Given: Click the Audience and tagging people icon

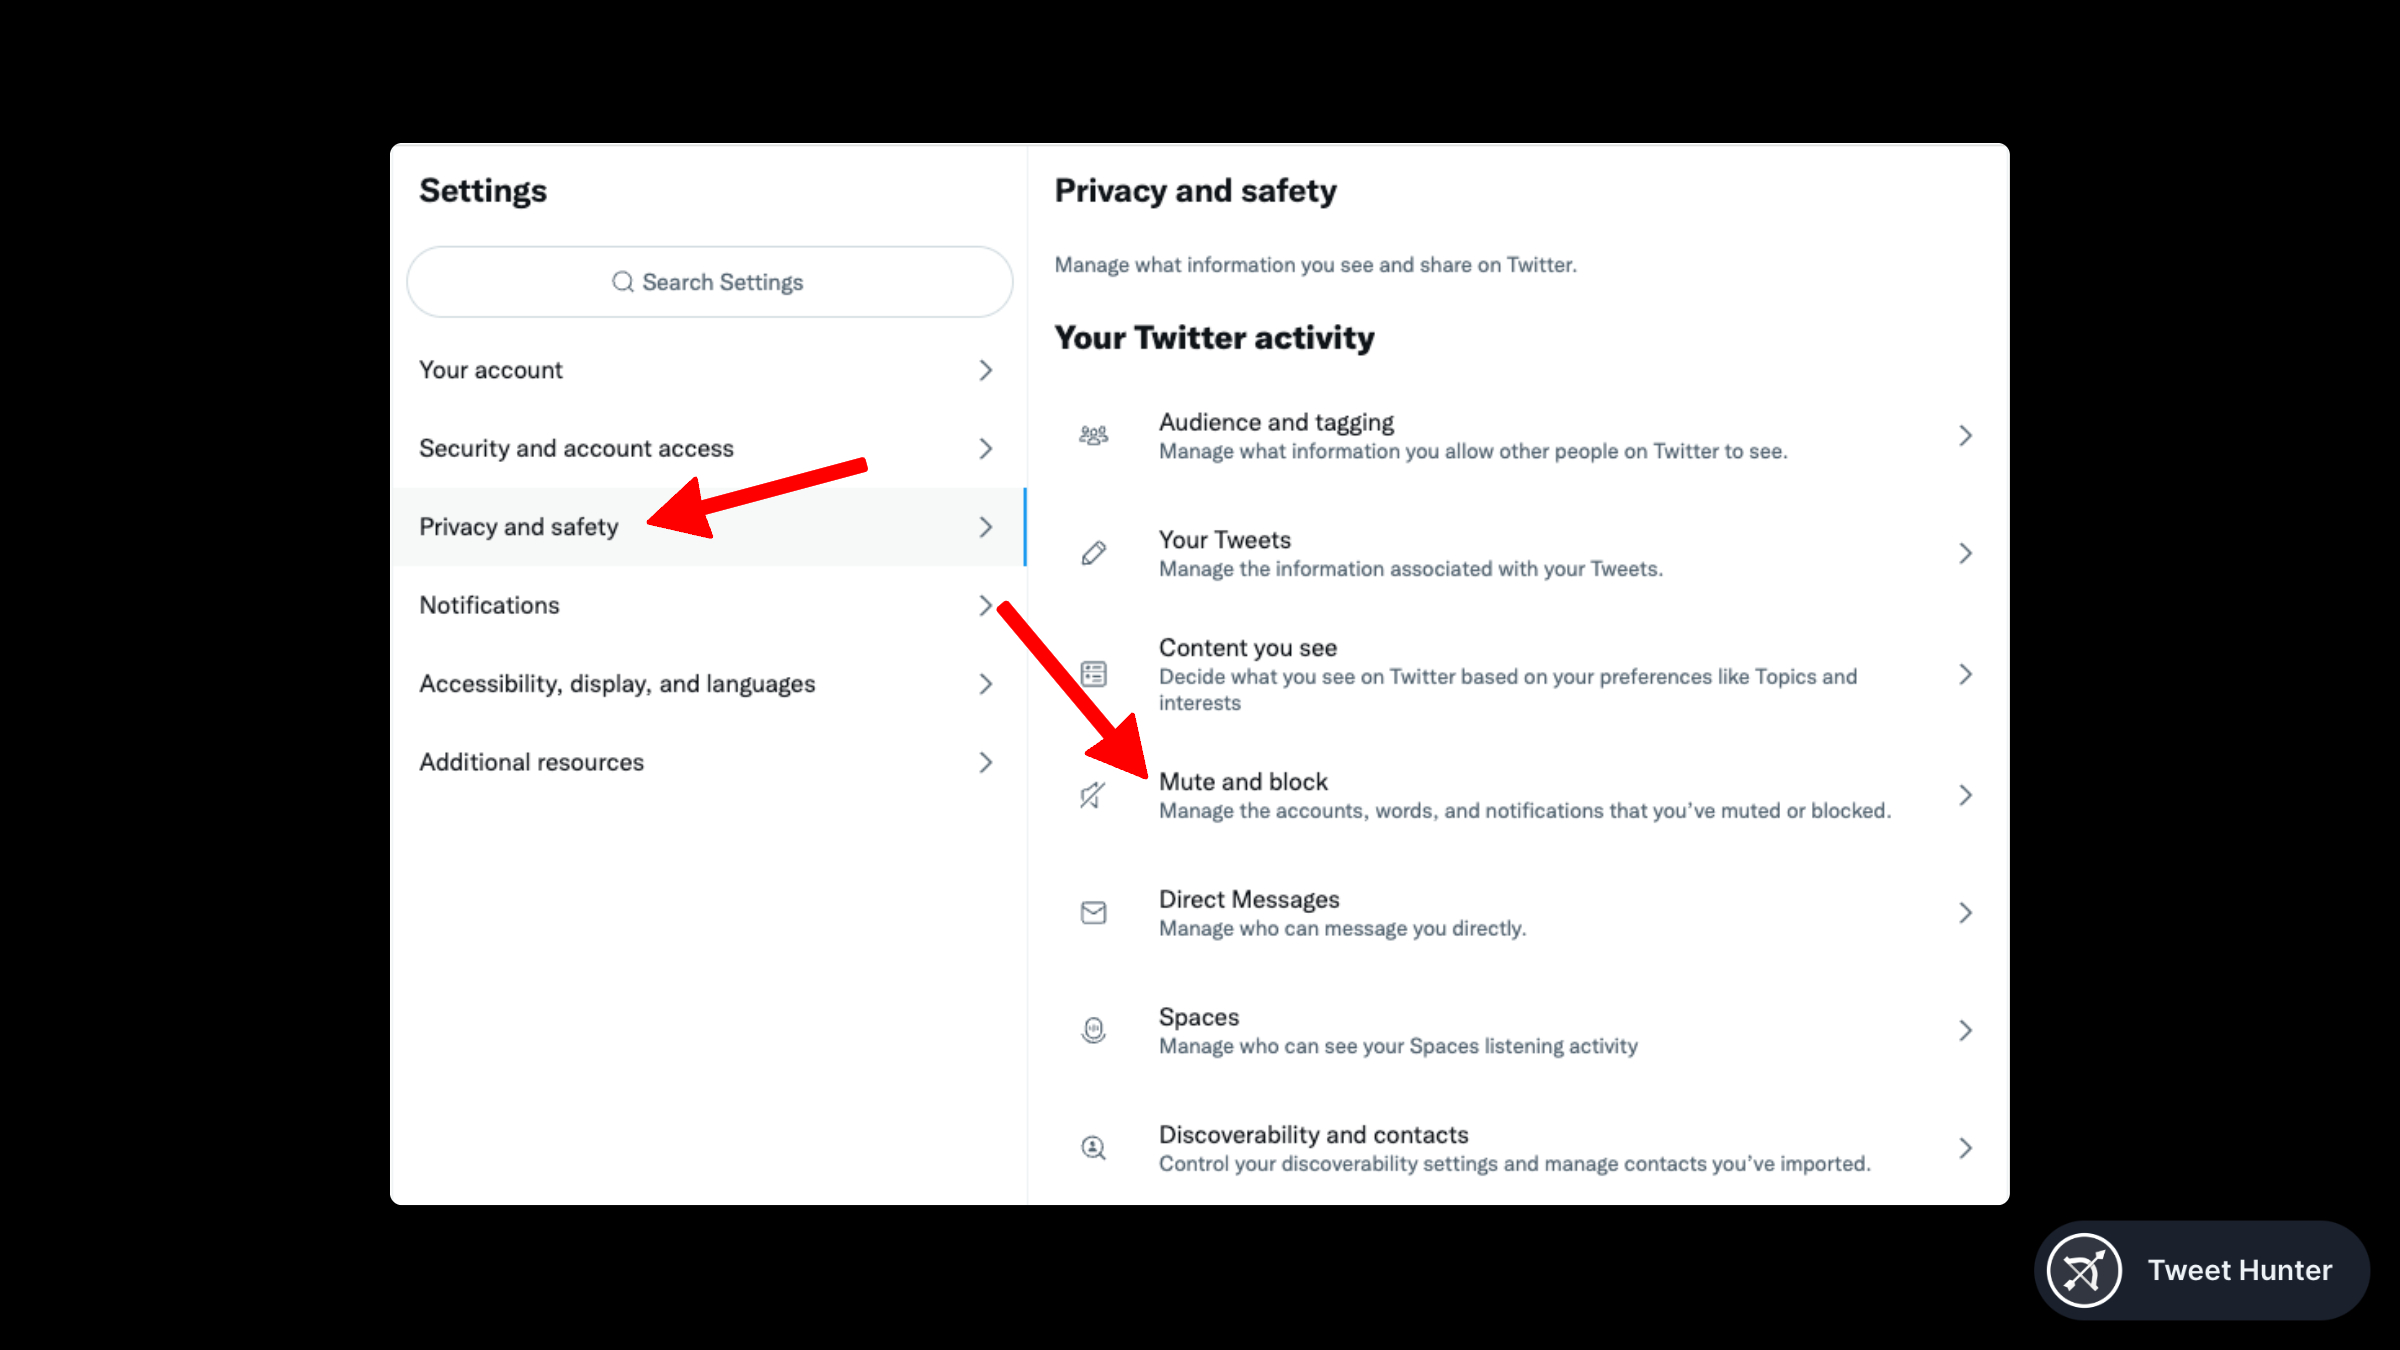Looking at the screenshot, I should 1093,435.
